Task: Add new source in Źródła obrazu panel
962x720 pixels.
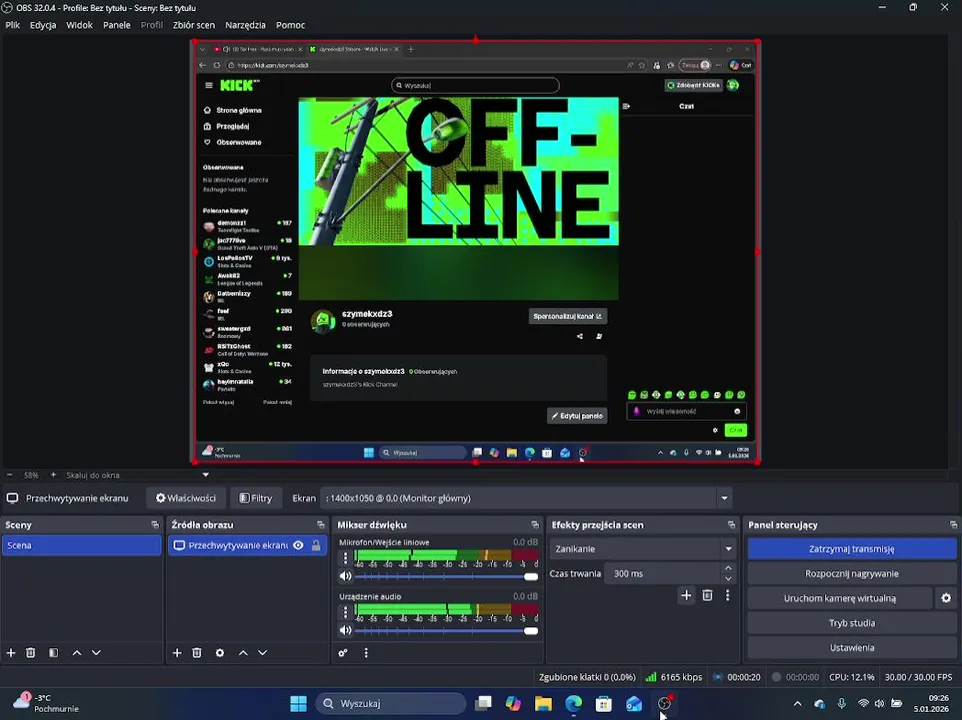Action: tap(177, 653)
